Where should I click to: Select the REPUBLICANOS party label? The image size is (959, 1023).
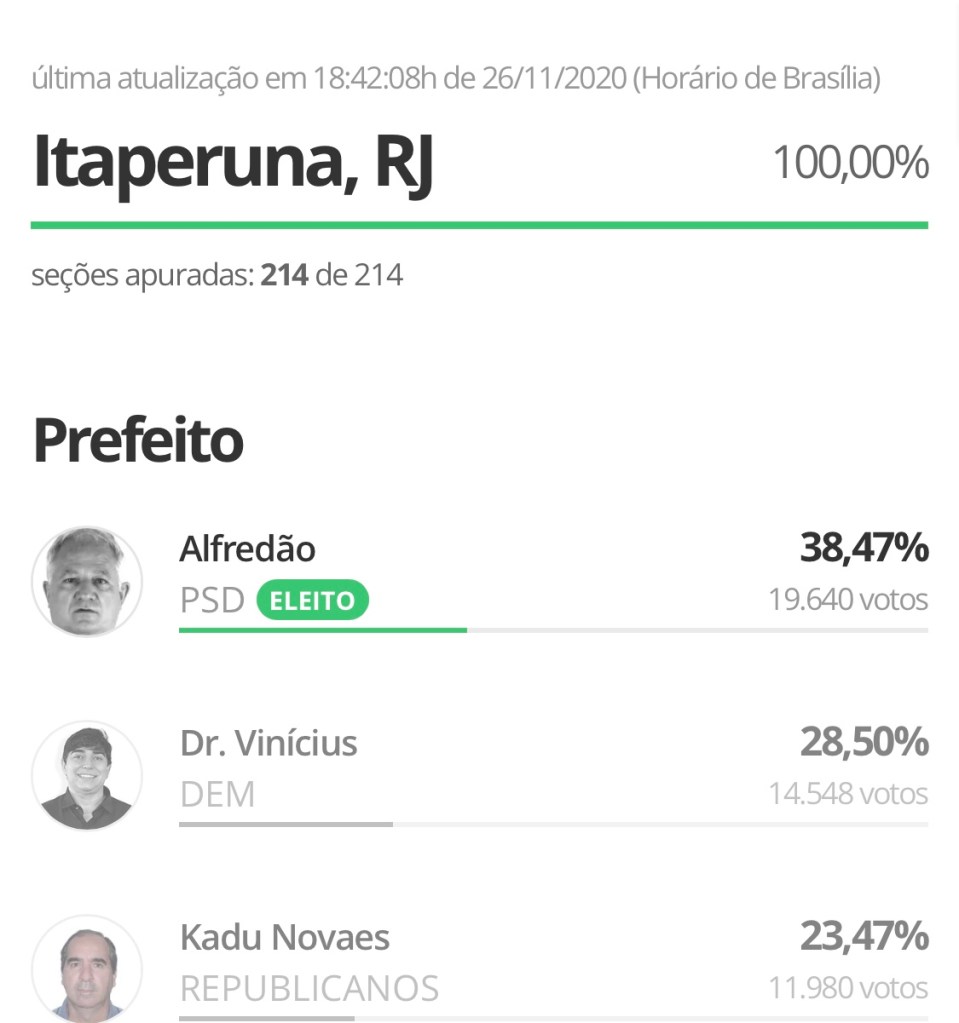[x=309, y=989]
